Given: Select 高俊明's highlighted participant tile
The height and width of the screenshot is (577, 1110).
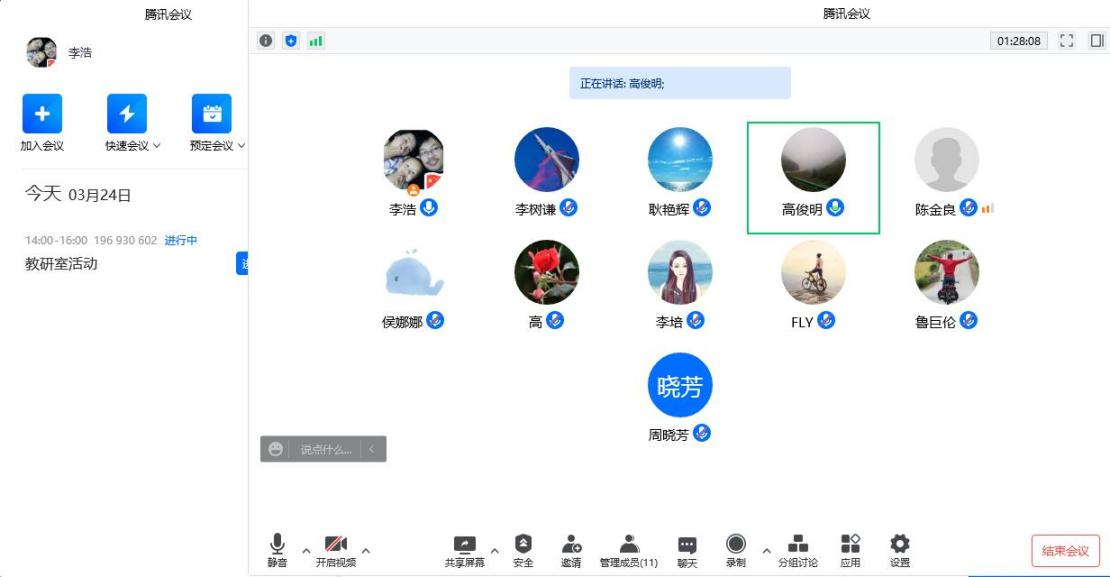Looking at the screenshot, I should 813,178.
